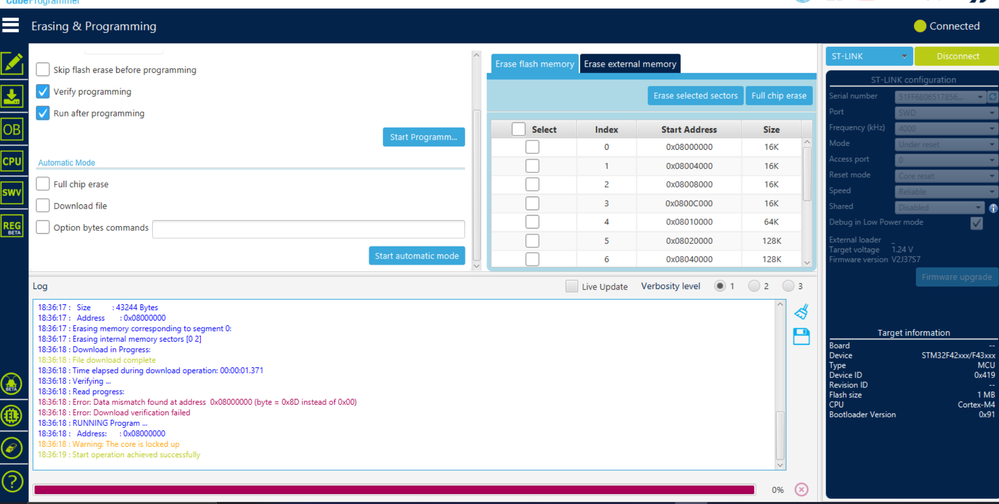Enable Download file option
The width and height of the screenshot is (999, 504).
[43, 205]
